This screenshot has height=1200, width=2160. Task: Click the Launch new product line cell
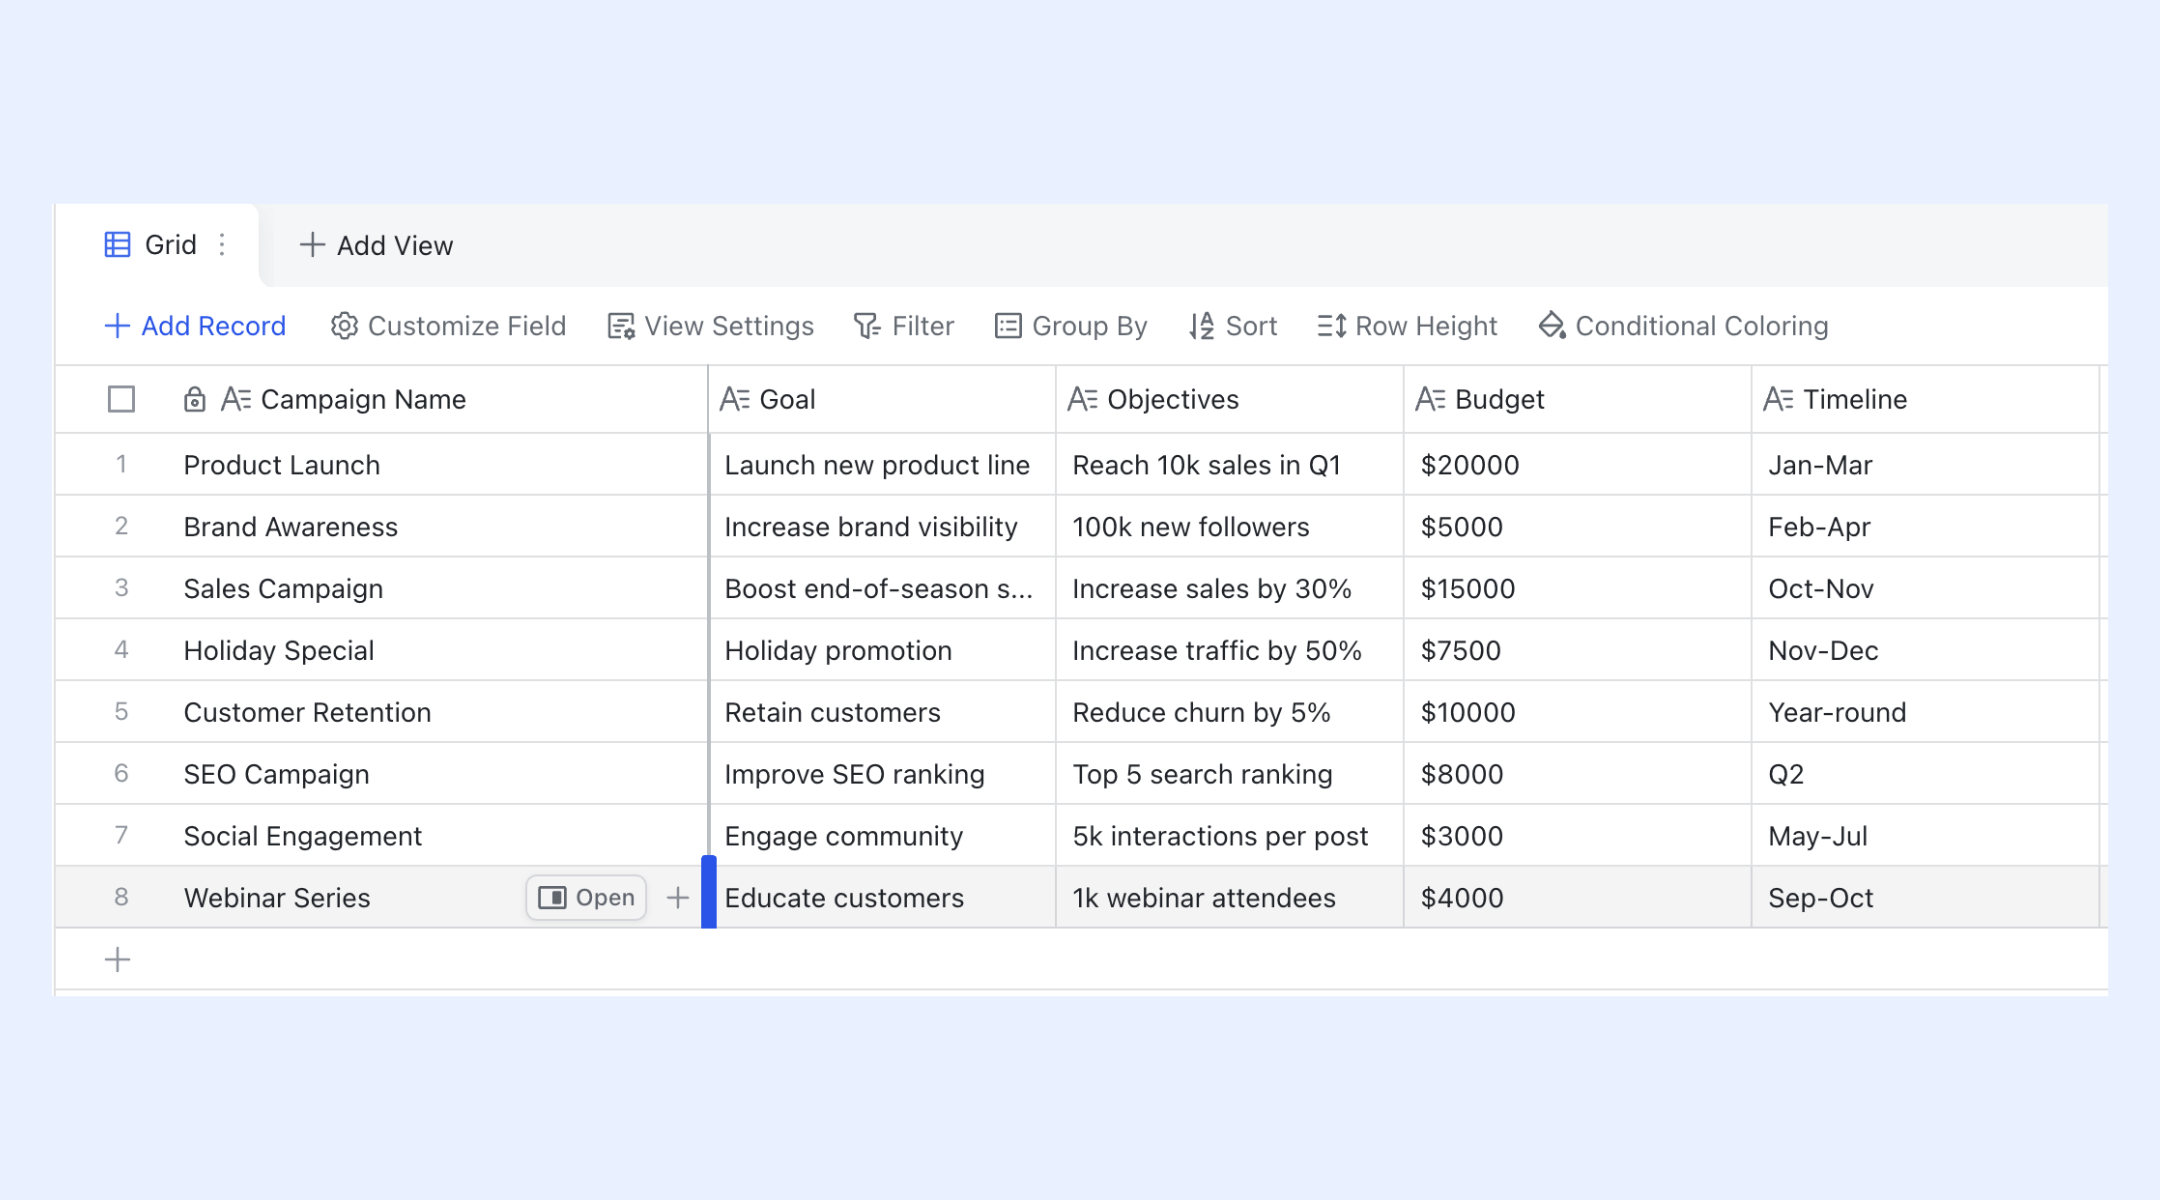(x=882, y=465)
